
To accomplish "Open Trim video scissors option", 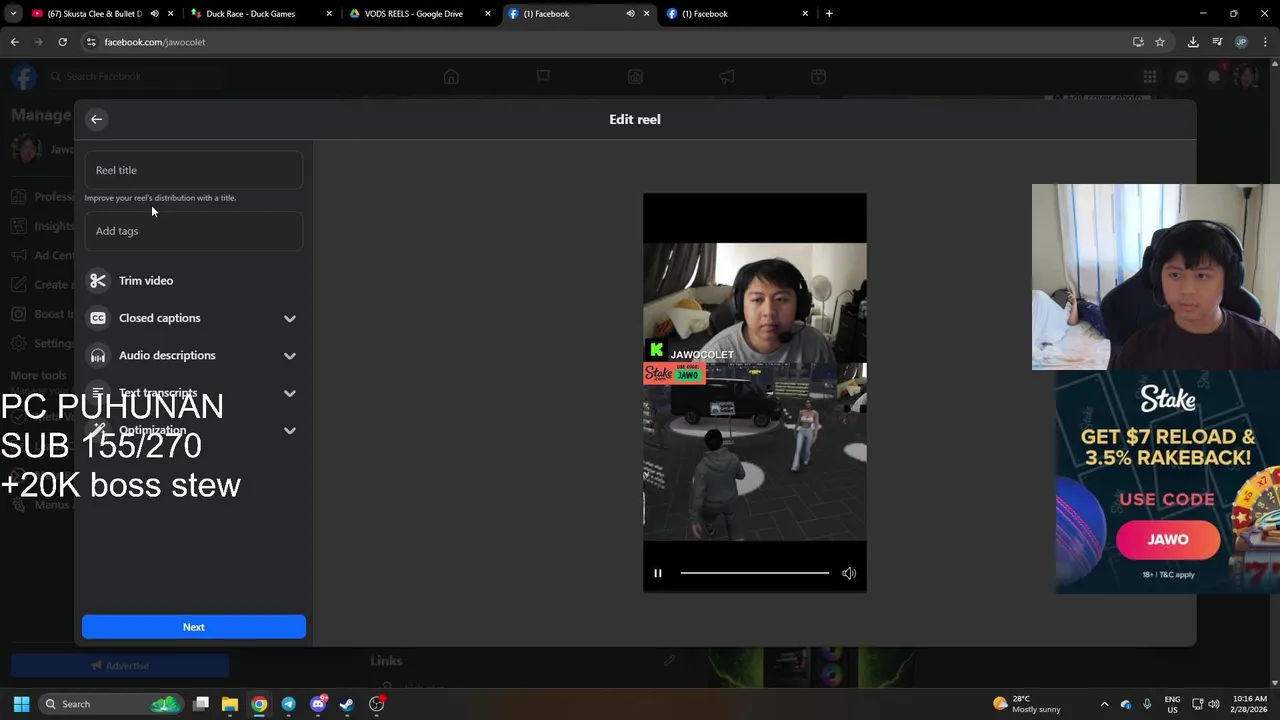I will click(x=98, y=281).
